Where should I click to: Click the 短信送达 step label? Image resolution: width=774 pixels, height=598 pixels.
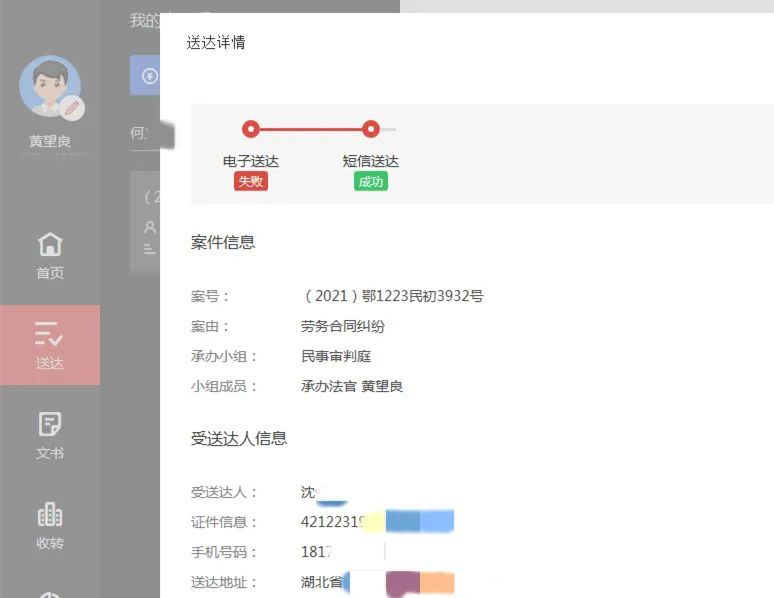click(x=371, y=161)
